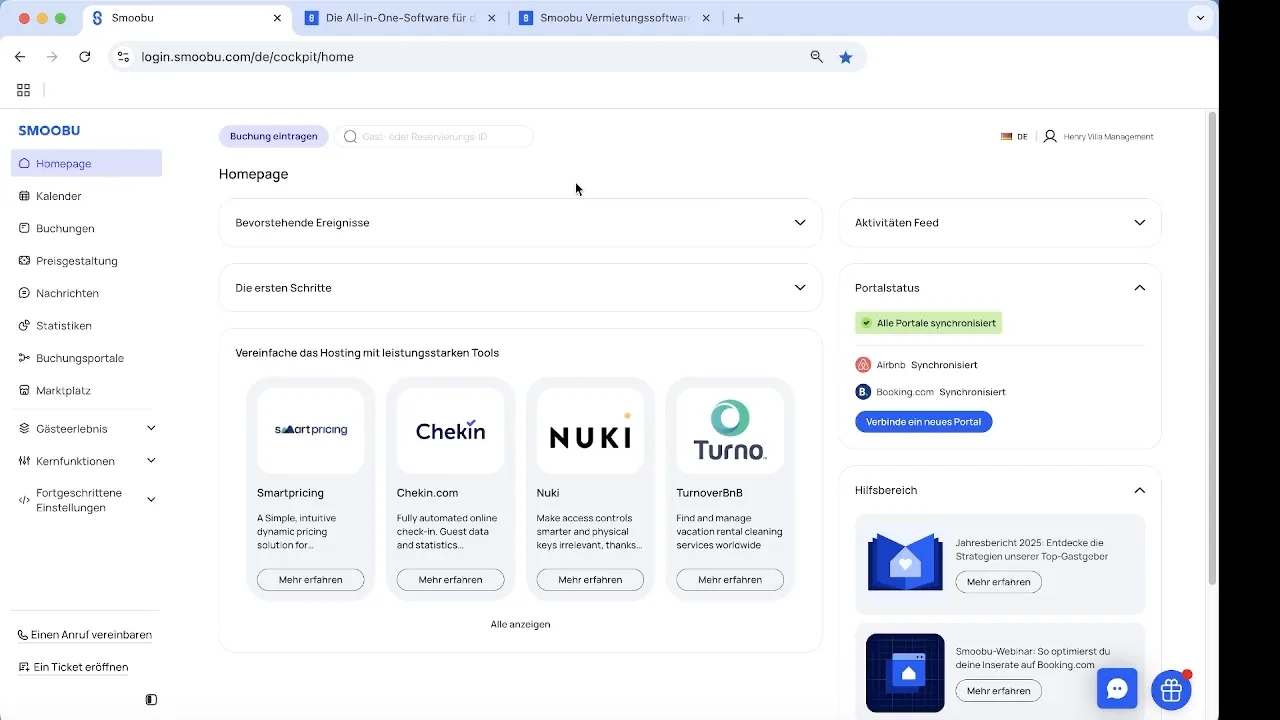Image resolution: width=1280 pixels, height=720 pixels.
Task: Open the Marktplatz page
Action: [62, 390]
